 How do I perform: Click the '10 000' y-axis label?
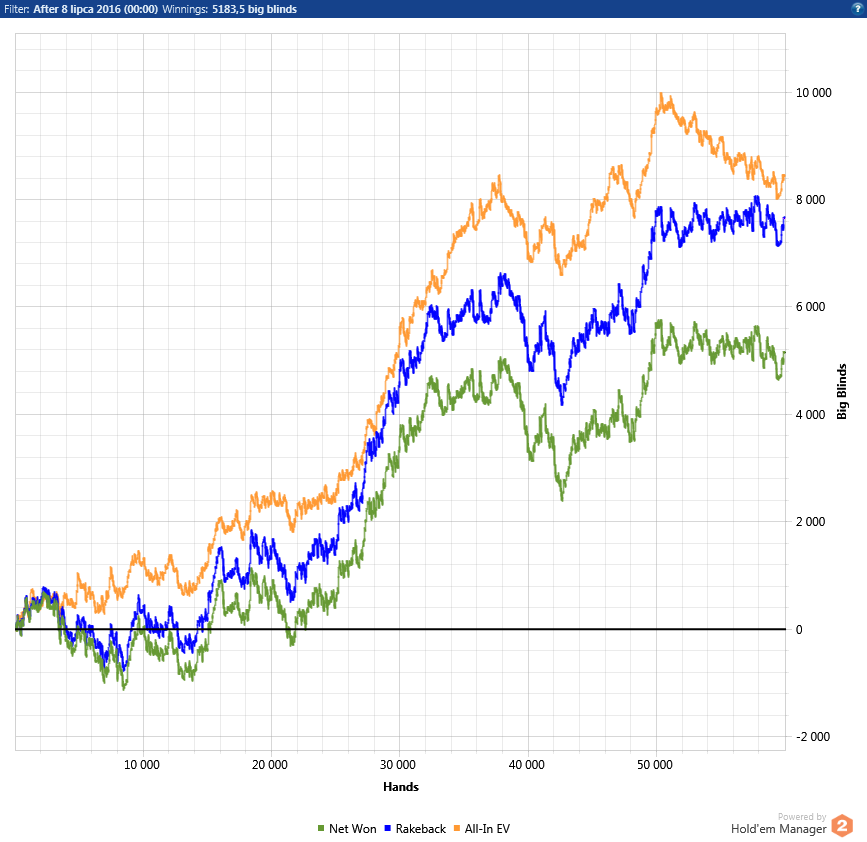point(813,92)
